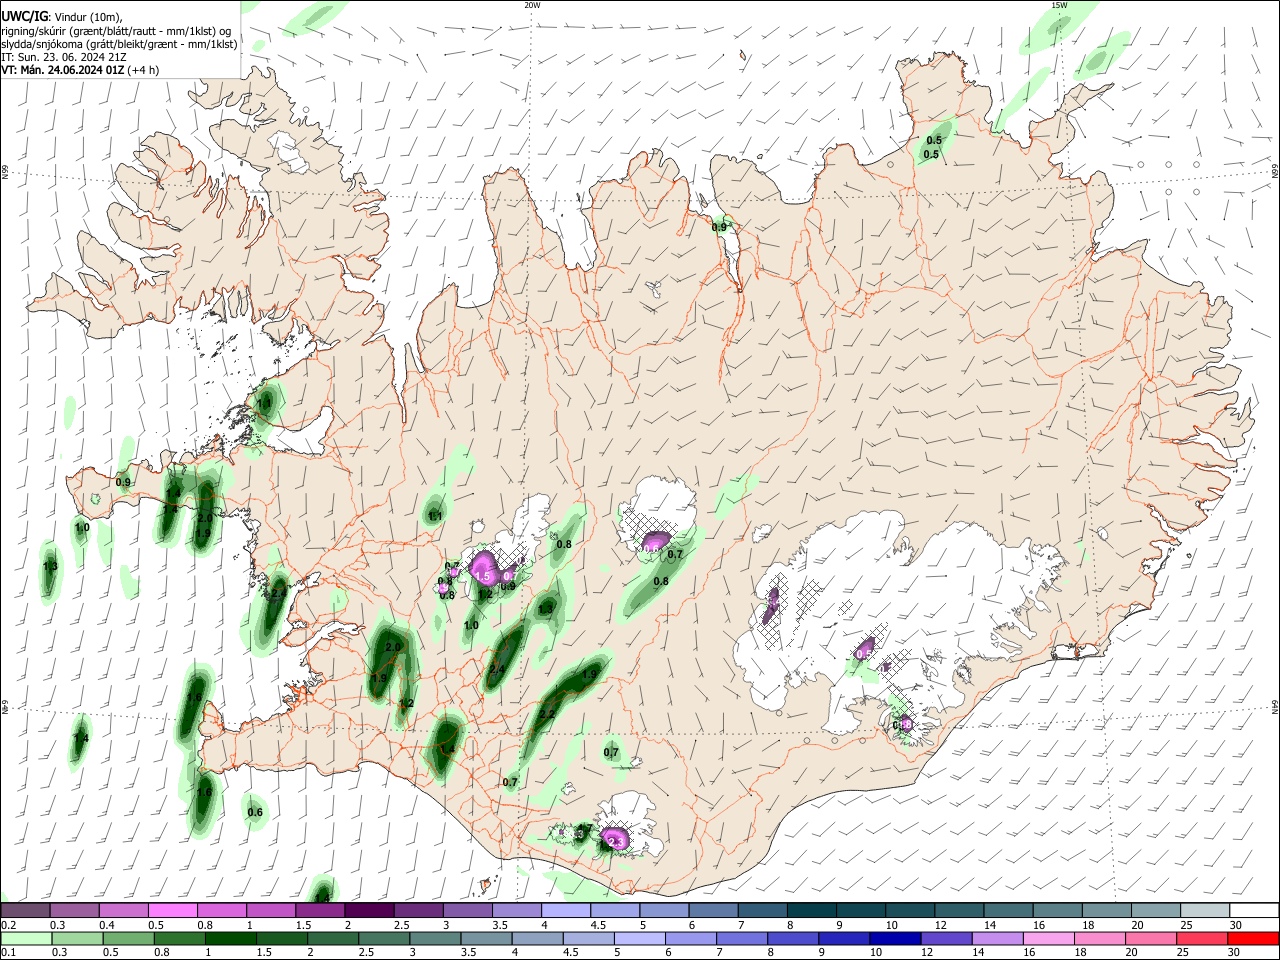1280x960 pixels.
Task: Click the '15W' longitude label at top
Action: [x=1059, y=5]
